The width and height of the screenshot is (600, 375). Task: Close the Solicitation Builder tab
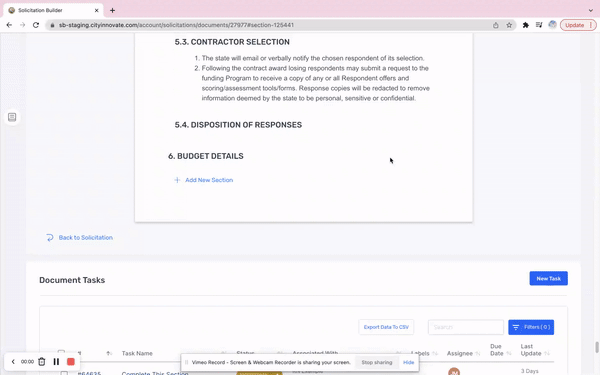(x=96, y=10)
